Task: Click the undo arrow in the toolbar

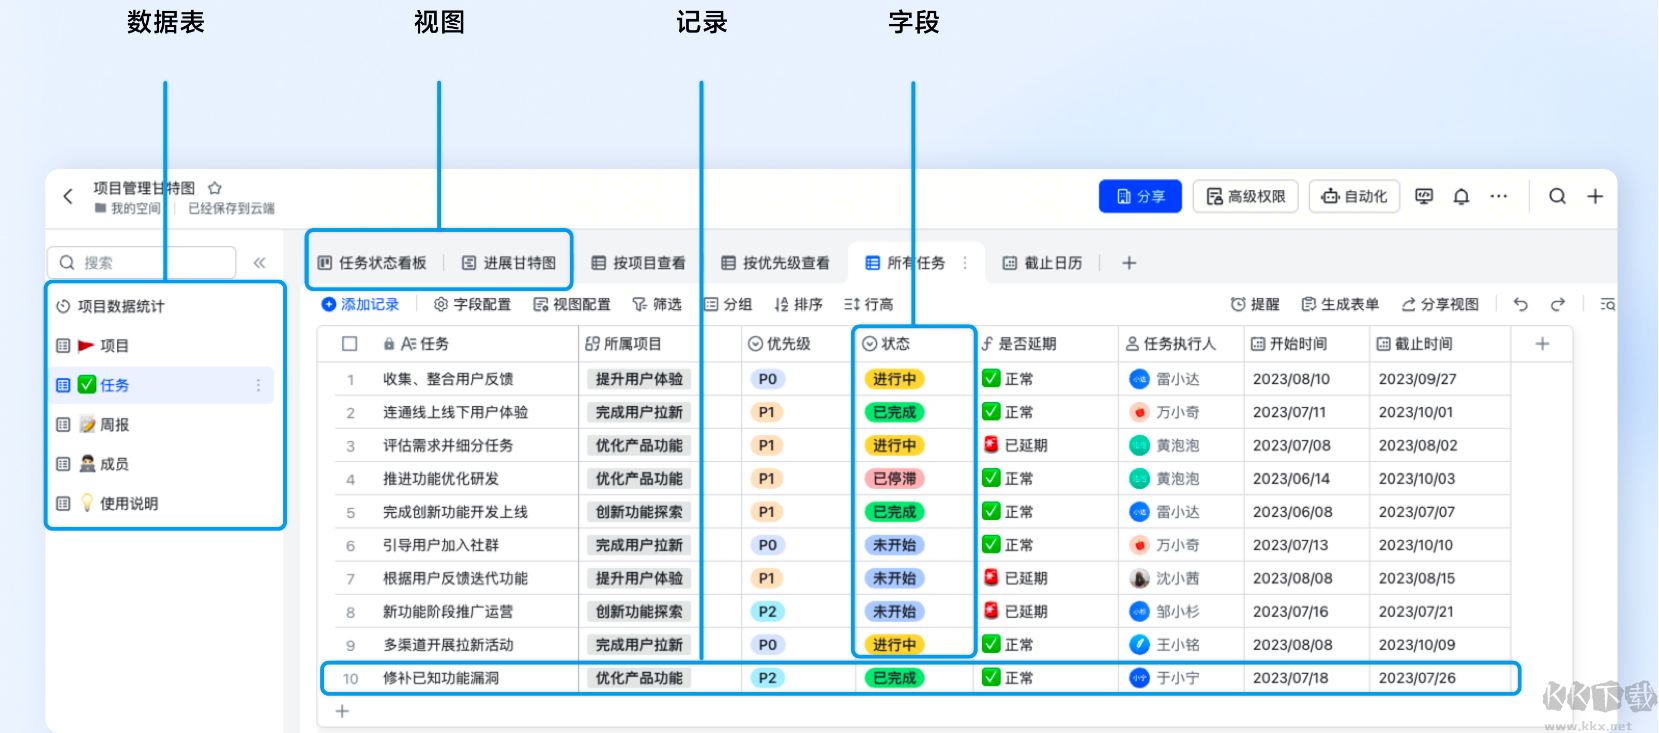Action: [x=1521, y=305]
